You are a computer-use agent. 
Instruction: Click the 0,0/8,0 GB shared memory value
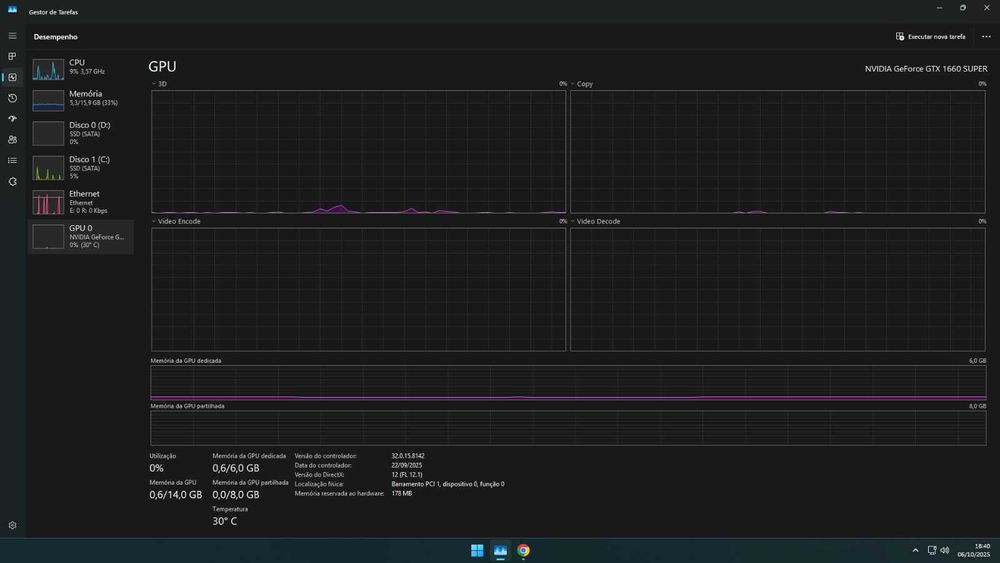pyautogui.click(x=236, y=495)
